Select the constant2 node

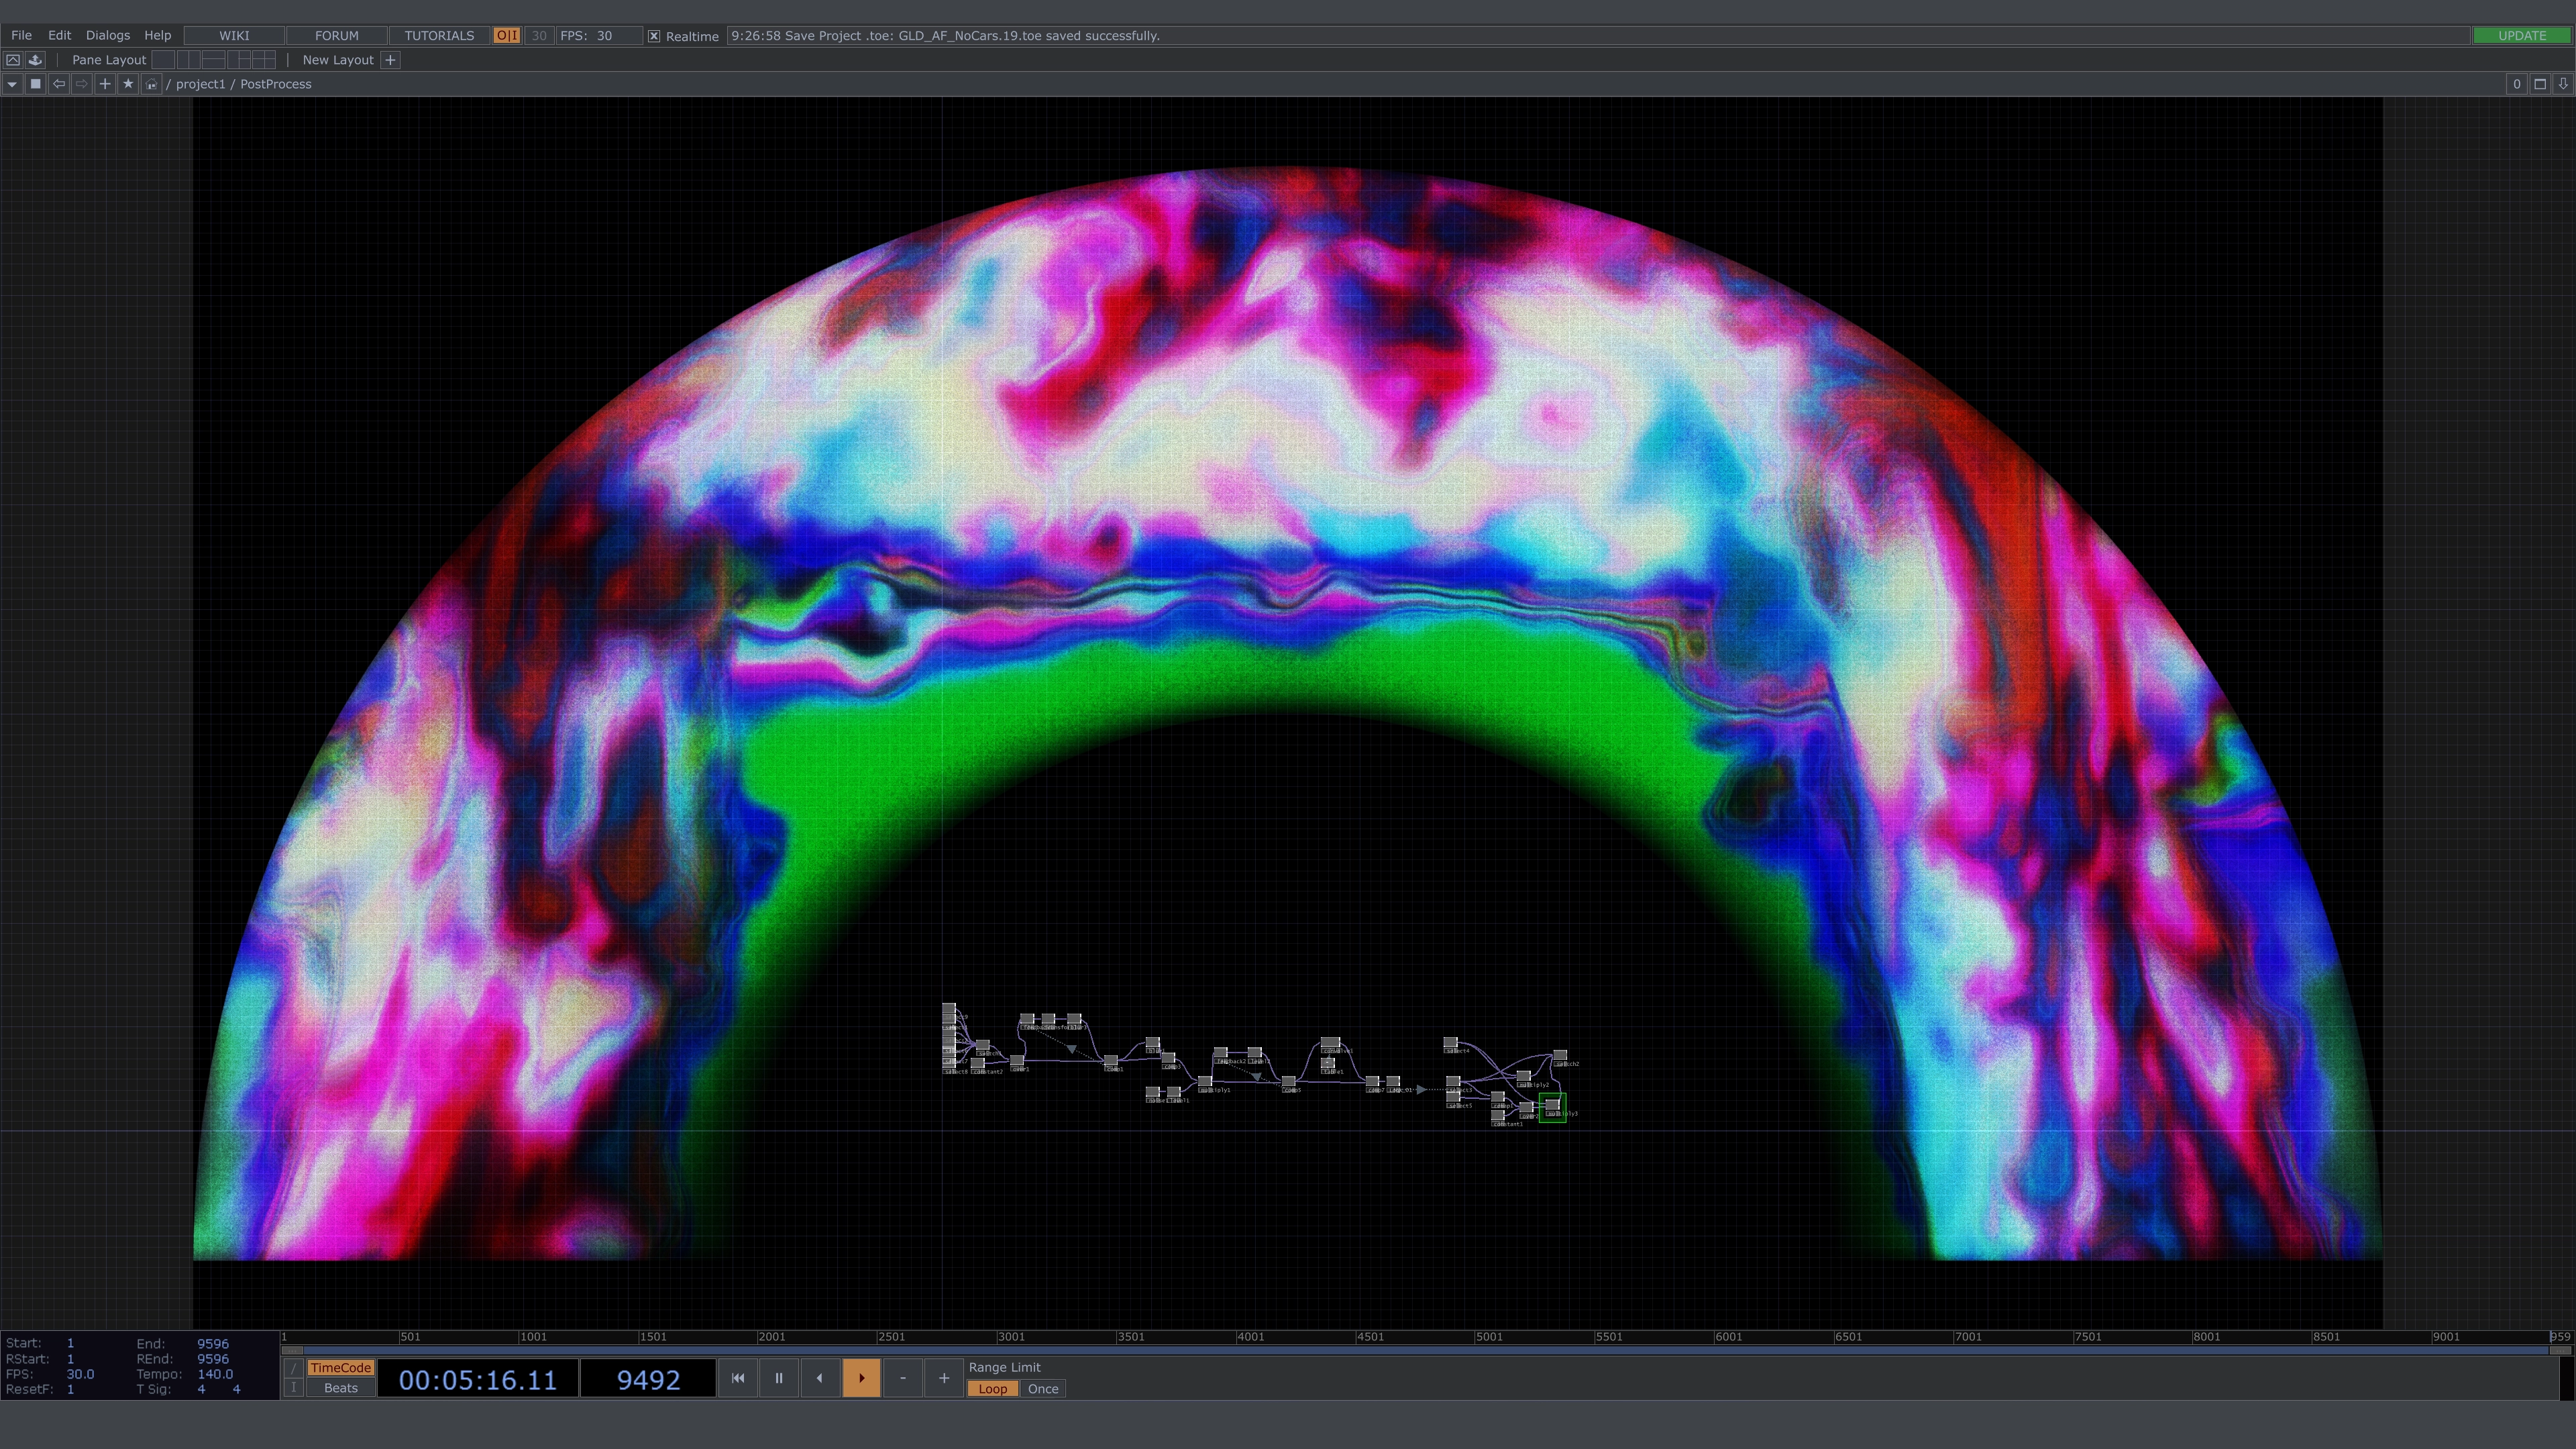978,1063
